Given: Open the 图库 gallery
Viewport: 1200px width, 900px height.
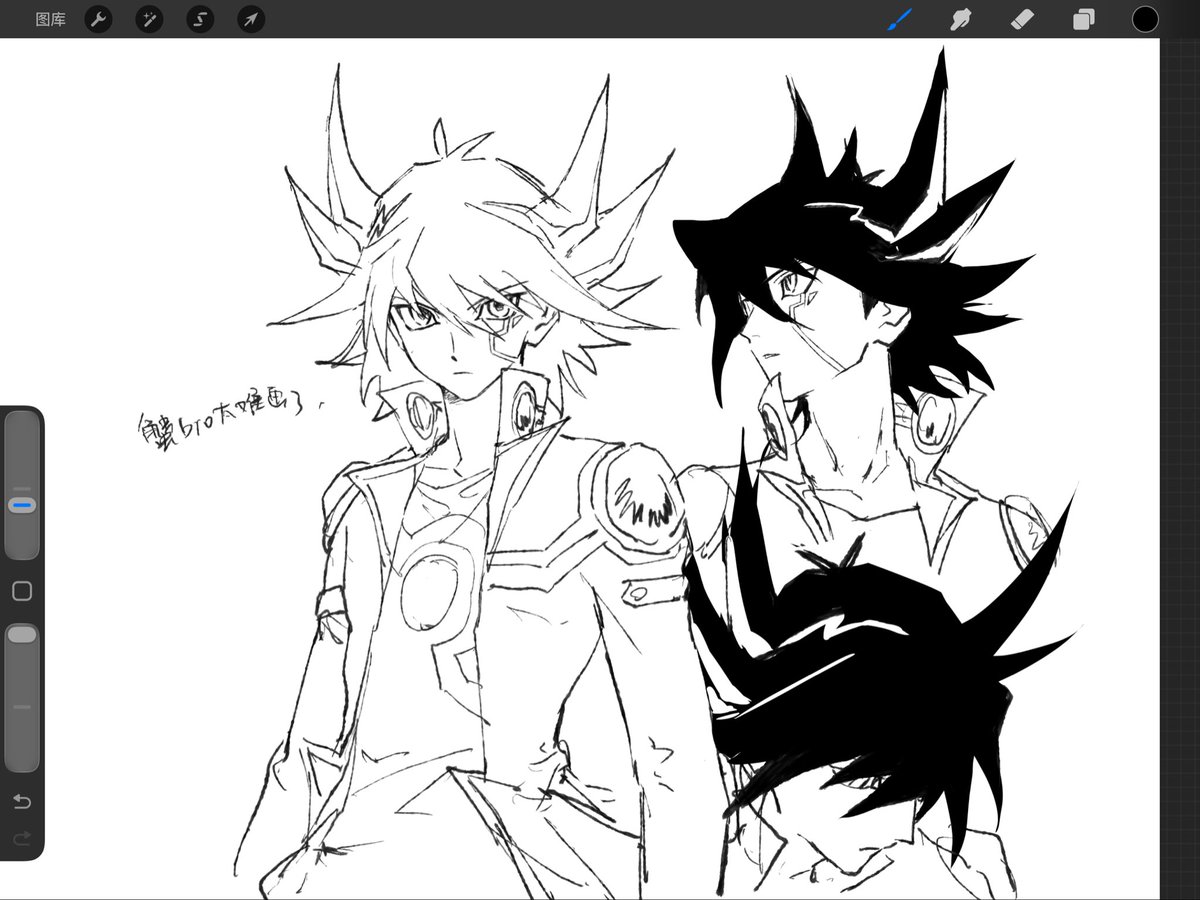Looking at the screenshot, I should point(50,19).
